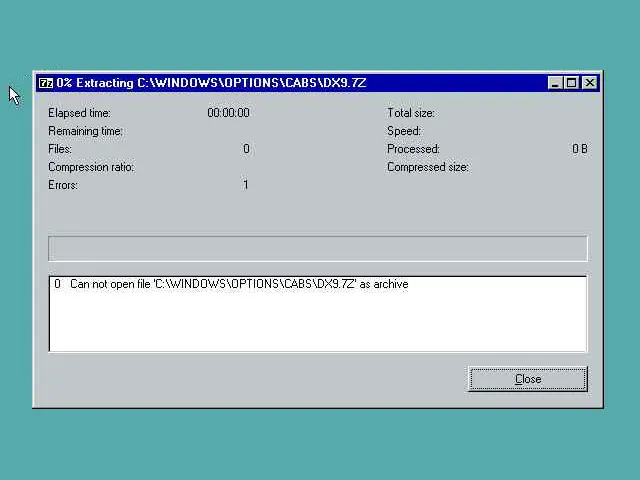Click the error message list box area
640x480 pixels.
point(318,313)
